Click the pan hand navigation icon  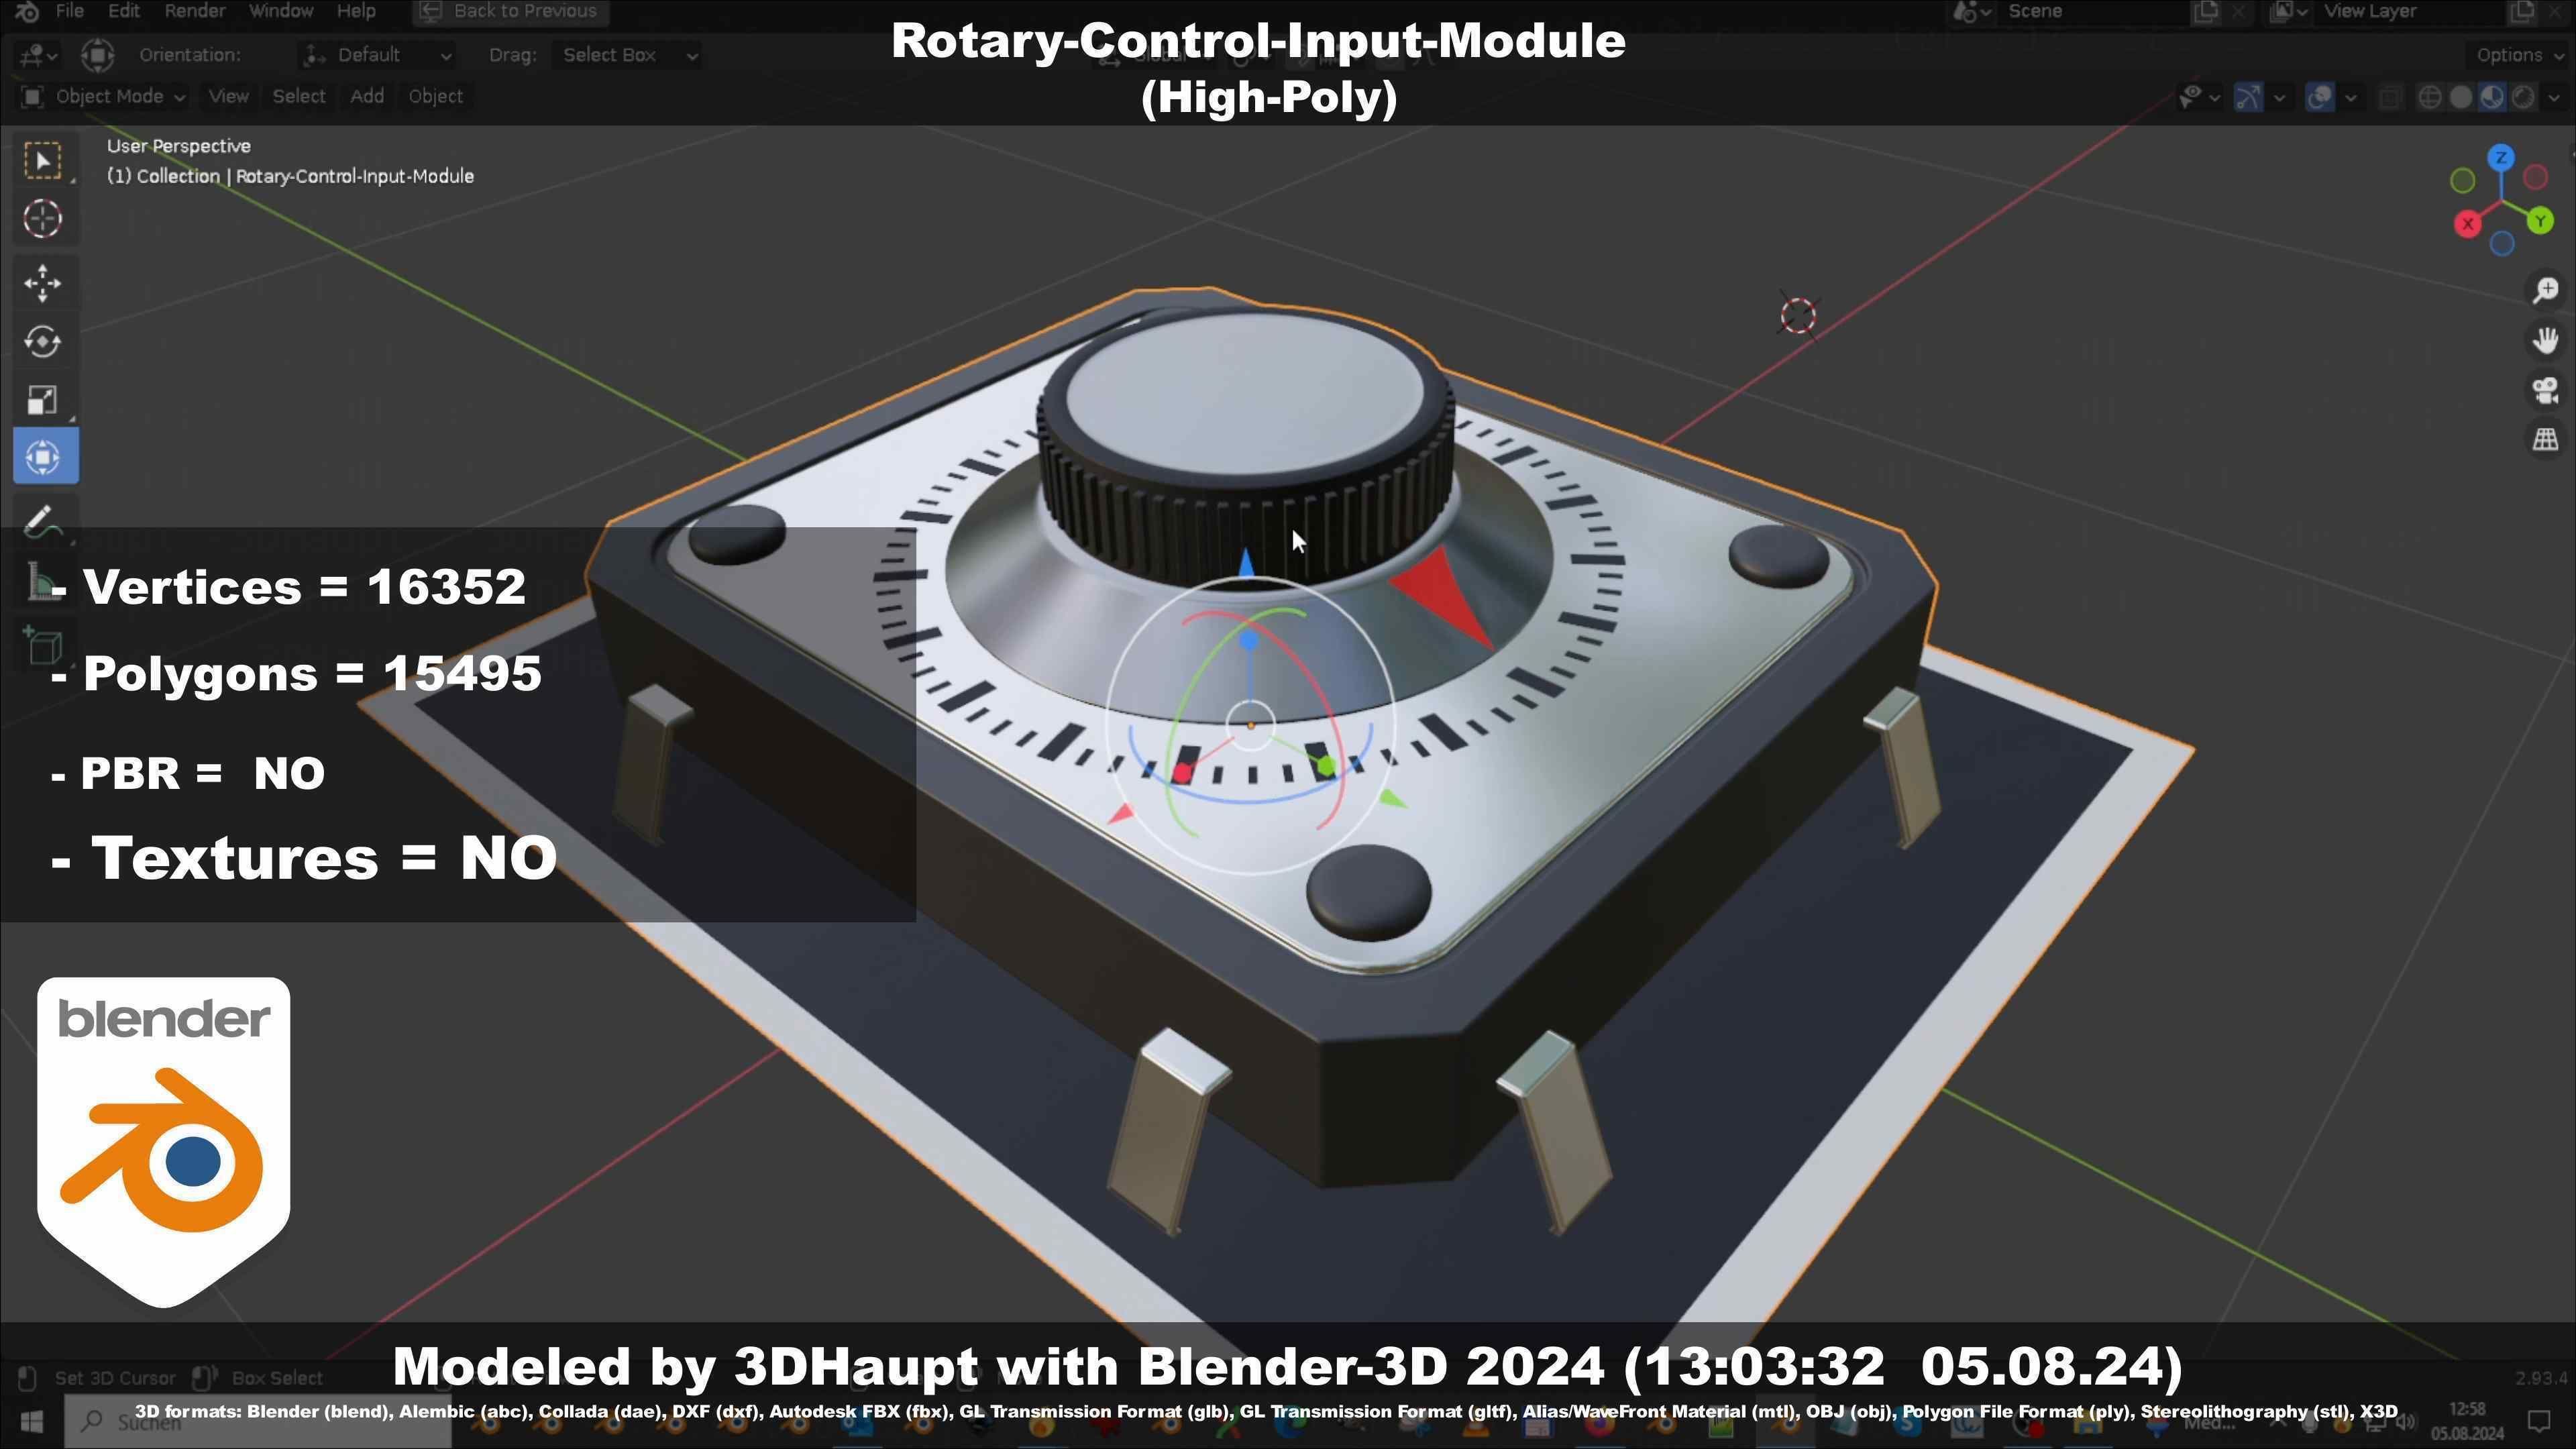pyautogui.click(x=2545, y=340)
